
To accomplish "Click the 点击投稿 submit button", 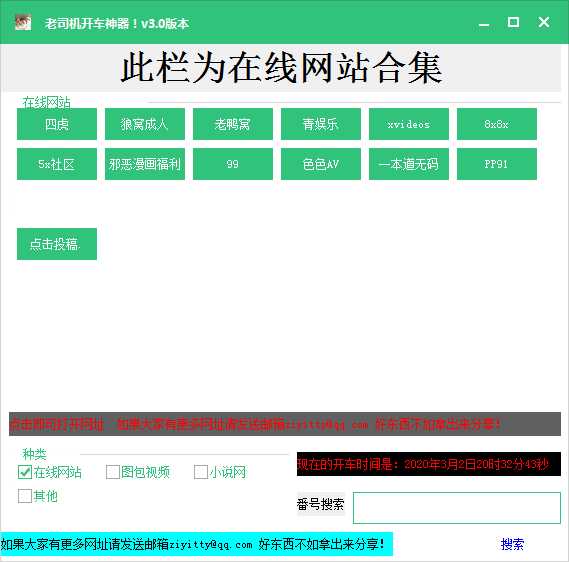I will click(x=57, y=244).
